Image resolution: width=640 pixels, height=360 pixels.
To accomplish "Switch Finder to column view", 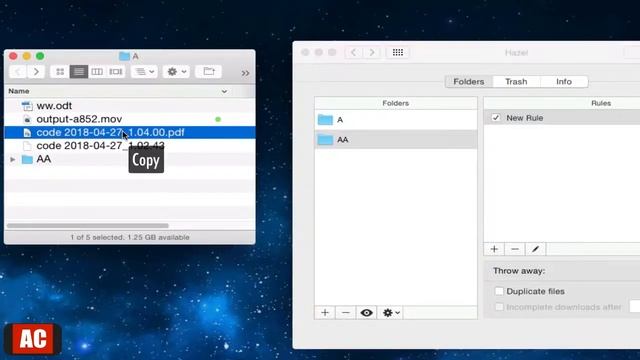I will tap(97, 72).
